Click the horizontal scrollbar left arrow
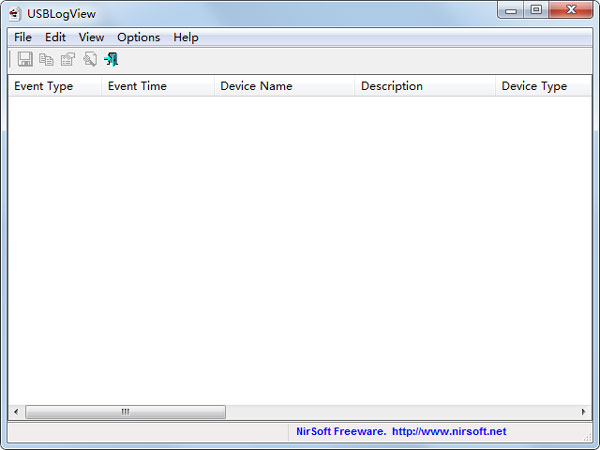Image resolution: width=600 pixels, height=450 pixels. click(15, 411)
